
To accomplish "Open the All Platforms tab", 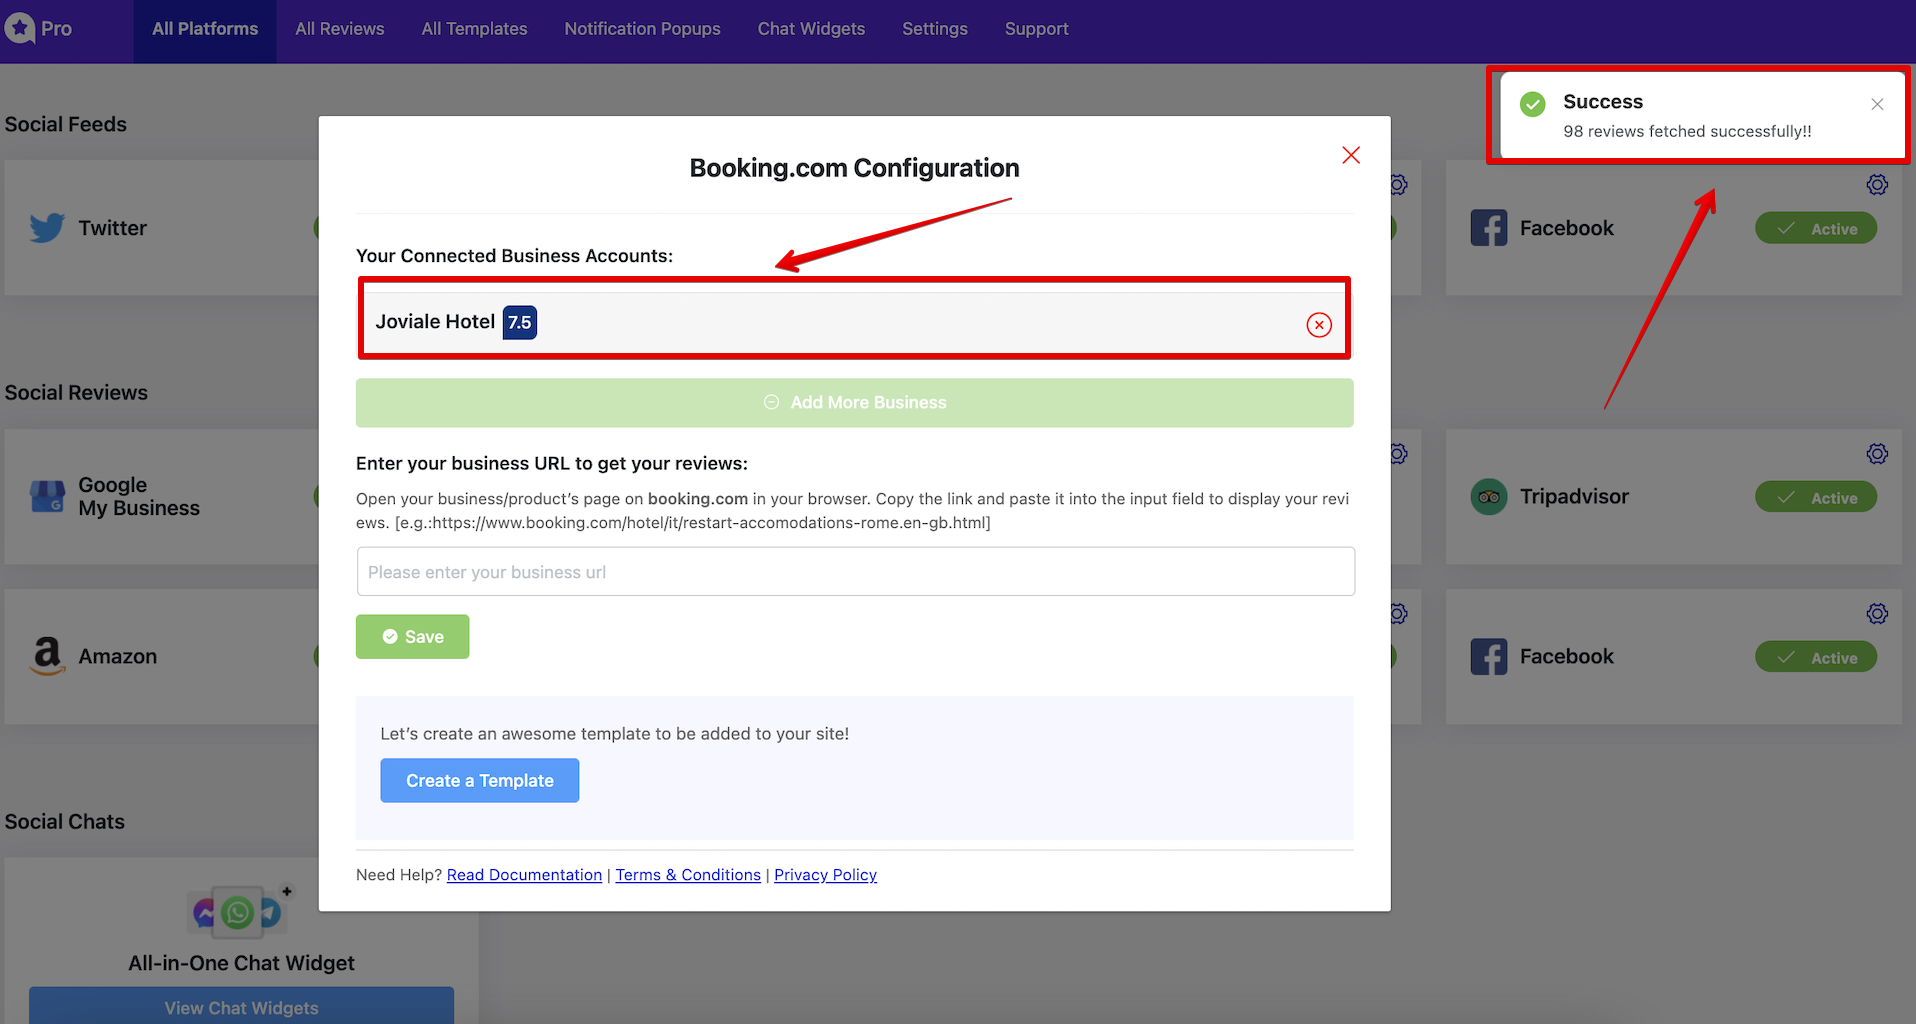I will click(205, 29).
